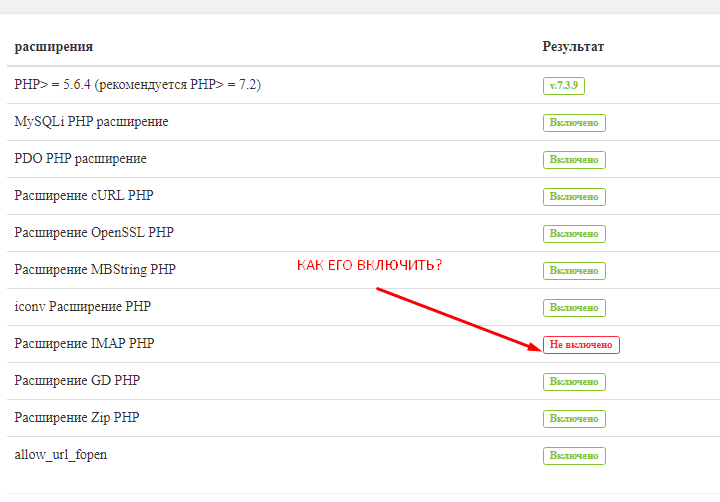Click the MySQLi 'Включено' status badge
The height and width of the screenshot is (502, 720).
(x=574, y=123)
